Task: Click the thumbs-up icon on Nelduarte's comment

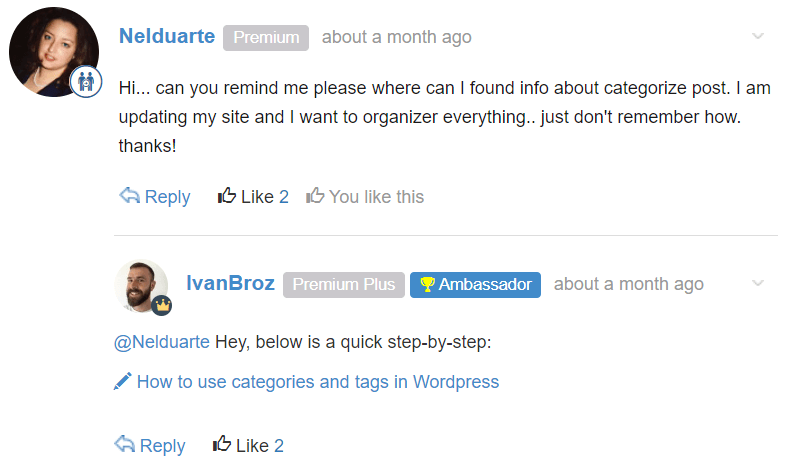Action: pos(227,195)
